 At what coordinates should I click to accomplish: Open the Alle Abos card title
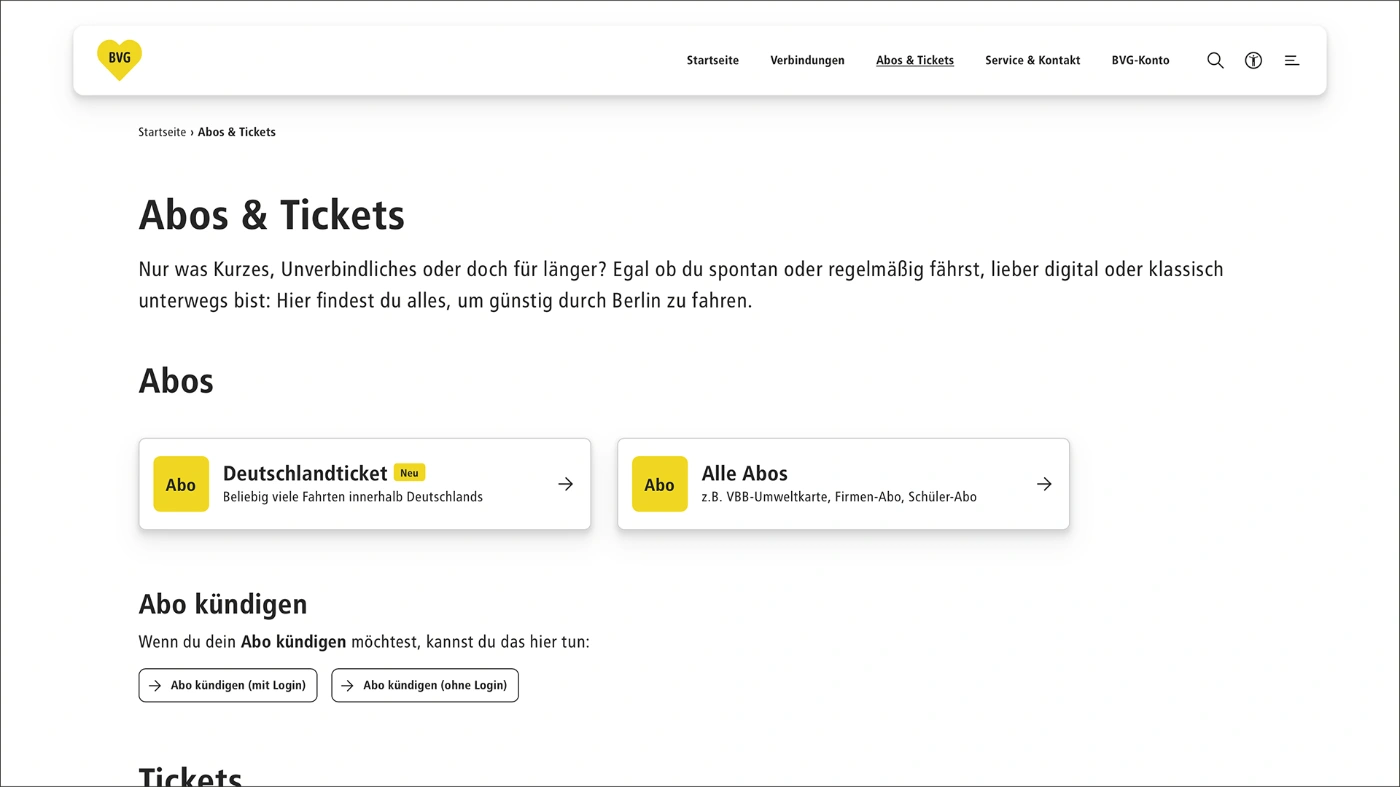pyautogui.click(x=744, y=473)
